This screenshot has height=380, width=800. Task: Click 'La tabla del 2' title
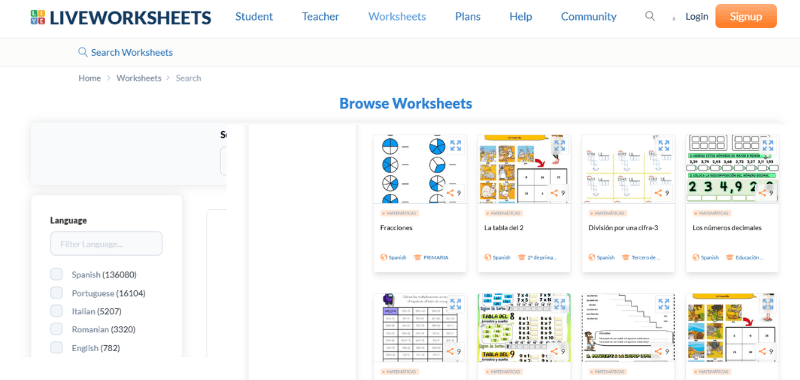(x=504, y=227)
